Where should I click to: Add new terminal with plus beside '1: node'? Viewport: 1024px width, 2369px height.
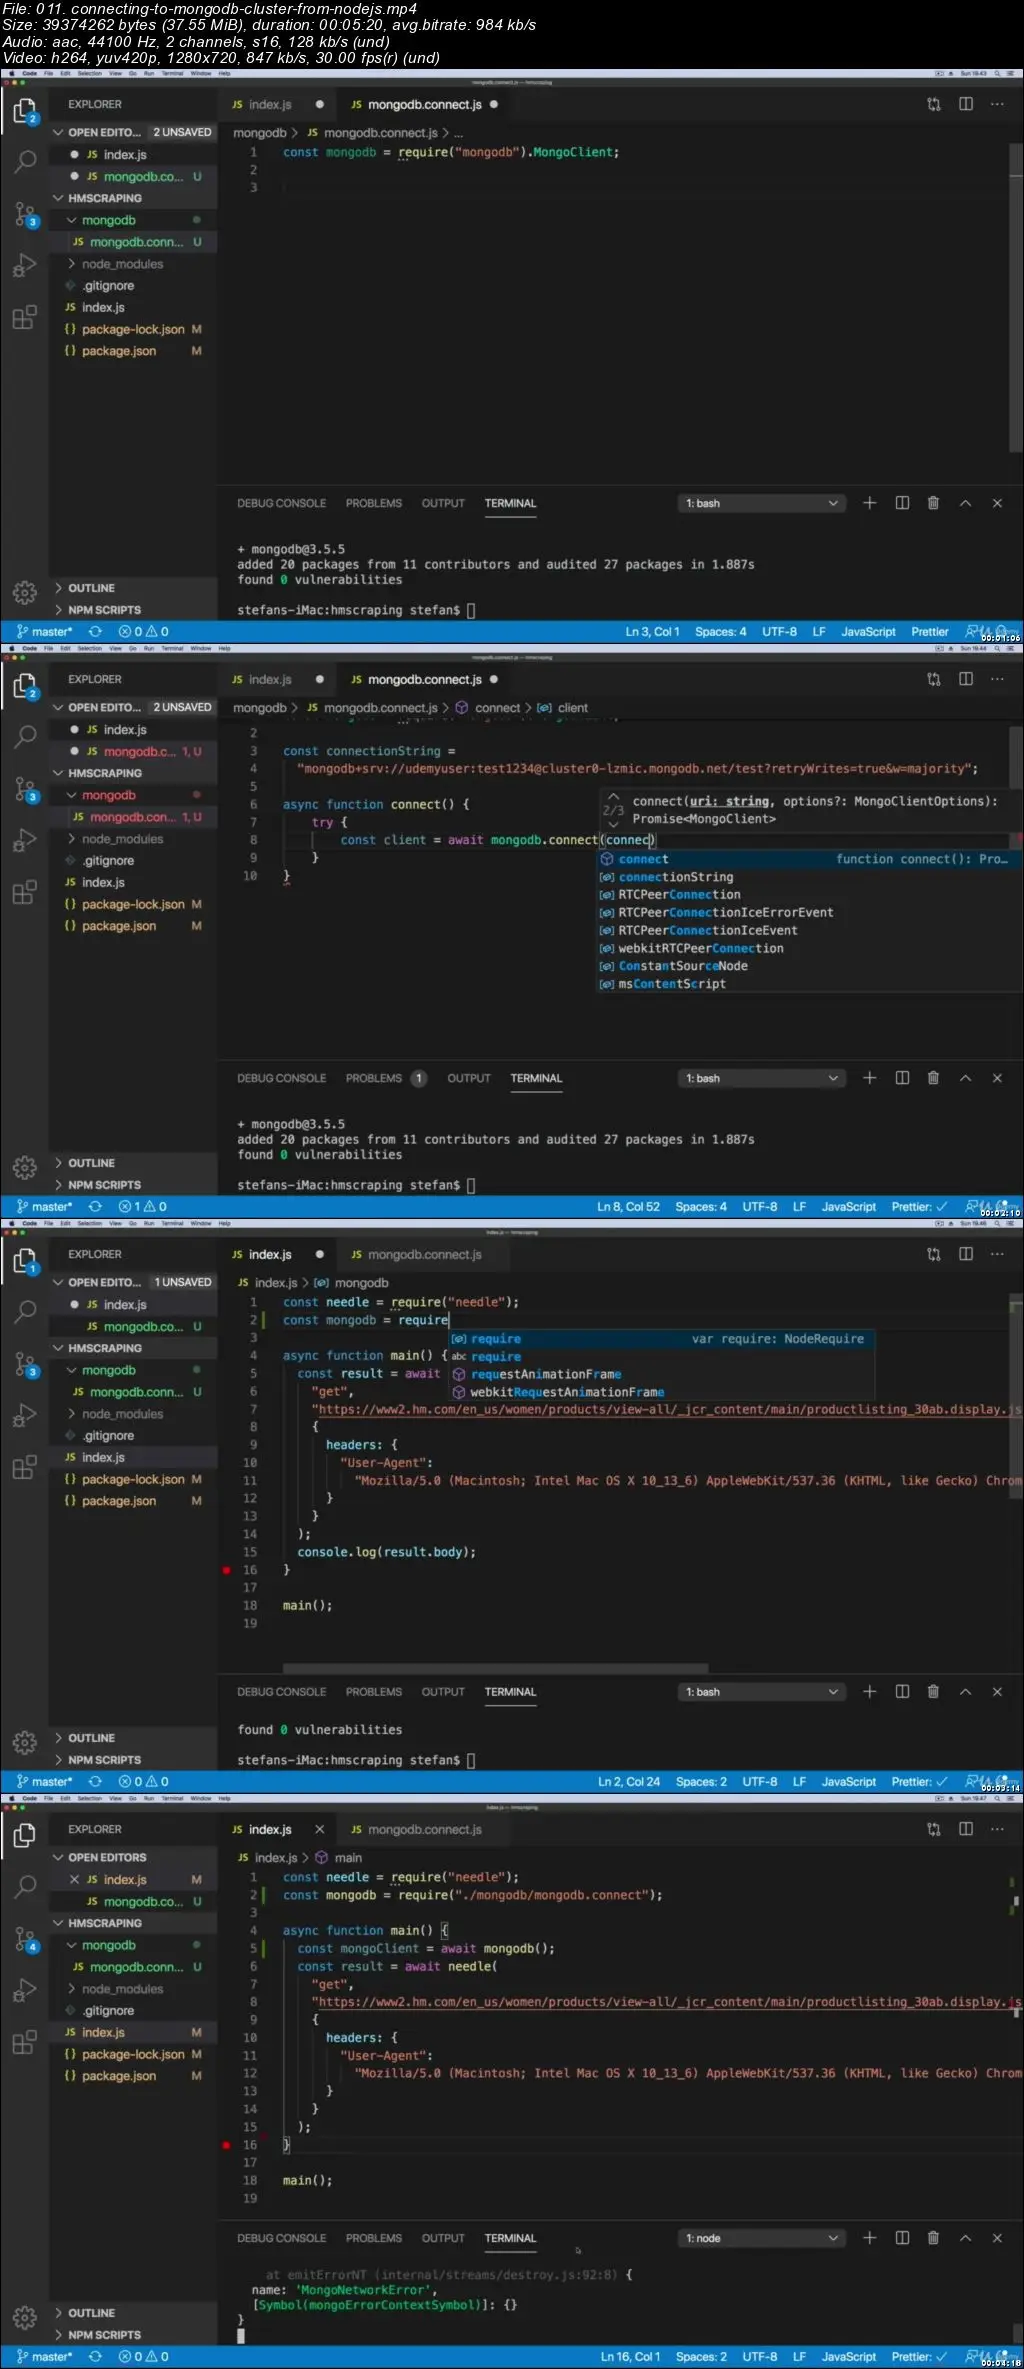coord(869,2238)
